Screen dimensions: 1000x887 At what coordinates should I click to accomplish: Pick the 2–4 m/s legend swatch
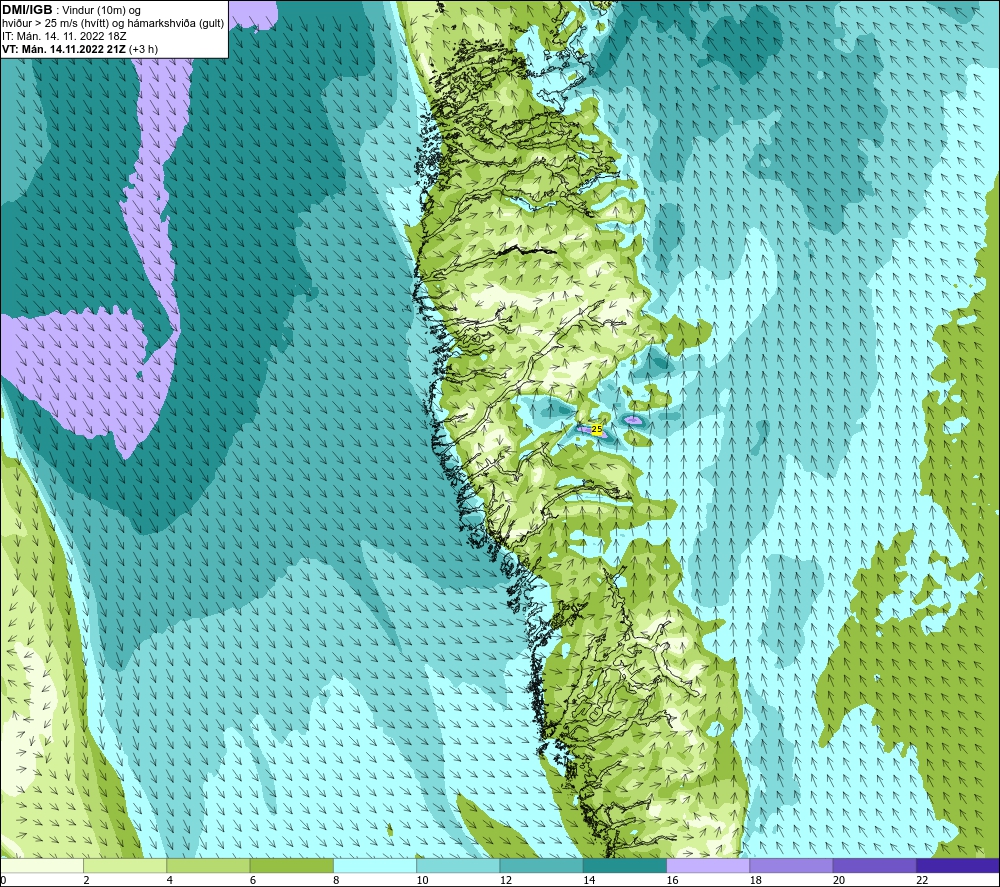(x=125, y=865)
